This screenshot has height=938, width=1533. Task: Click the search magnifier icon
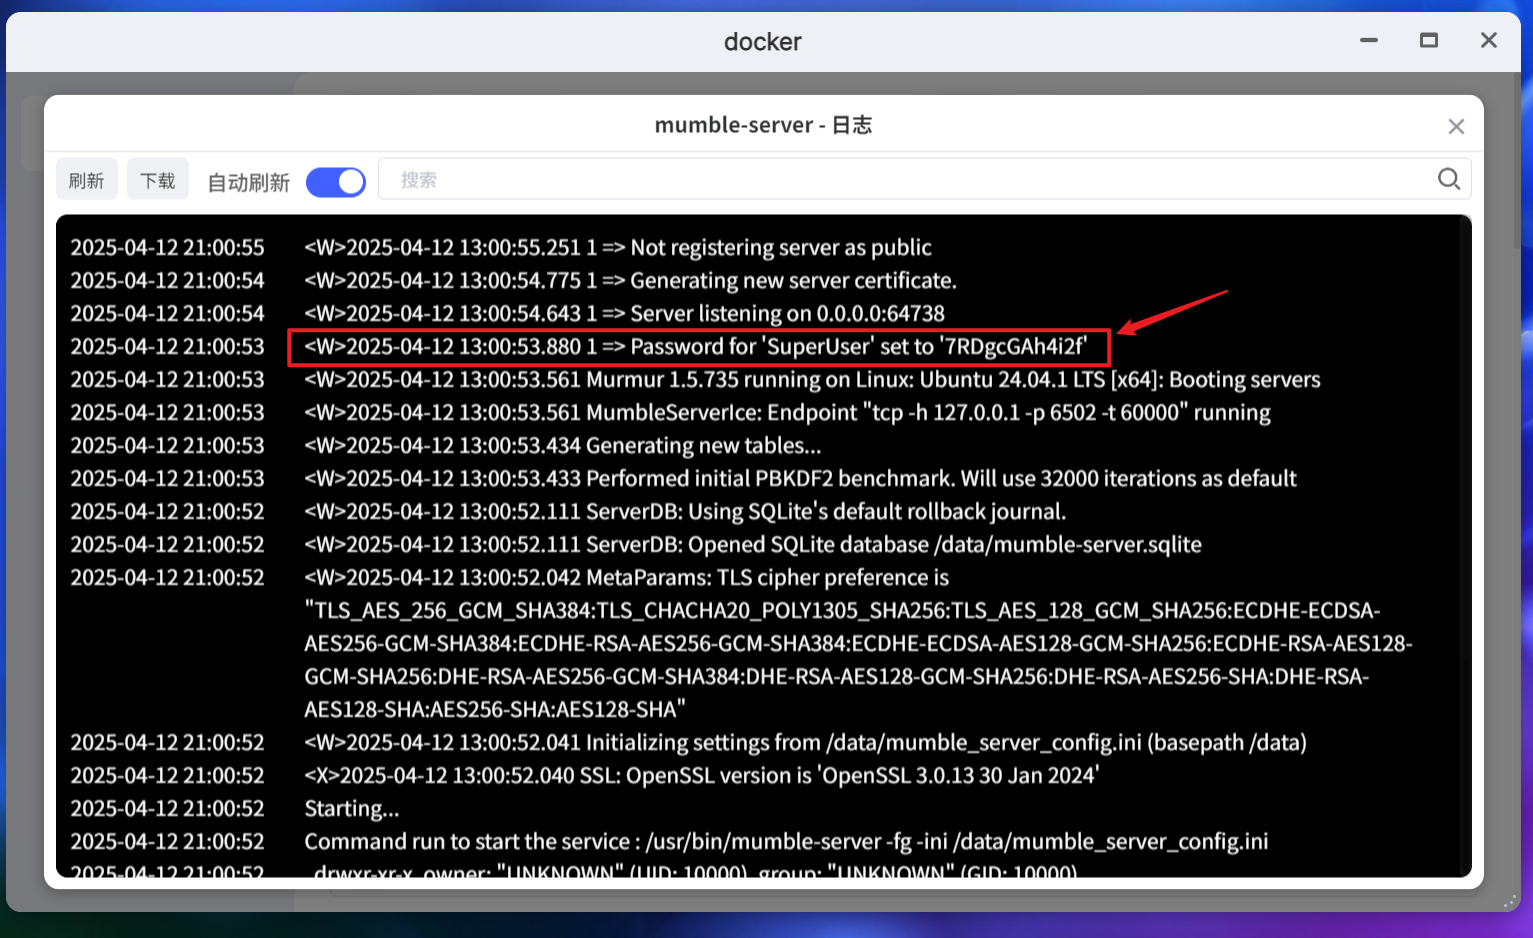pyautogui.click(x=1448, y=179)
